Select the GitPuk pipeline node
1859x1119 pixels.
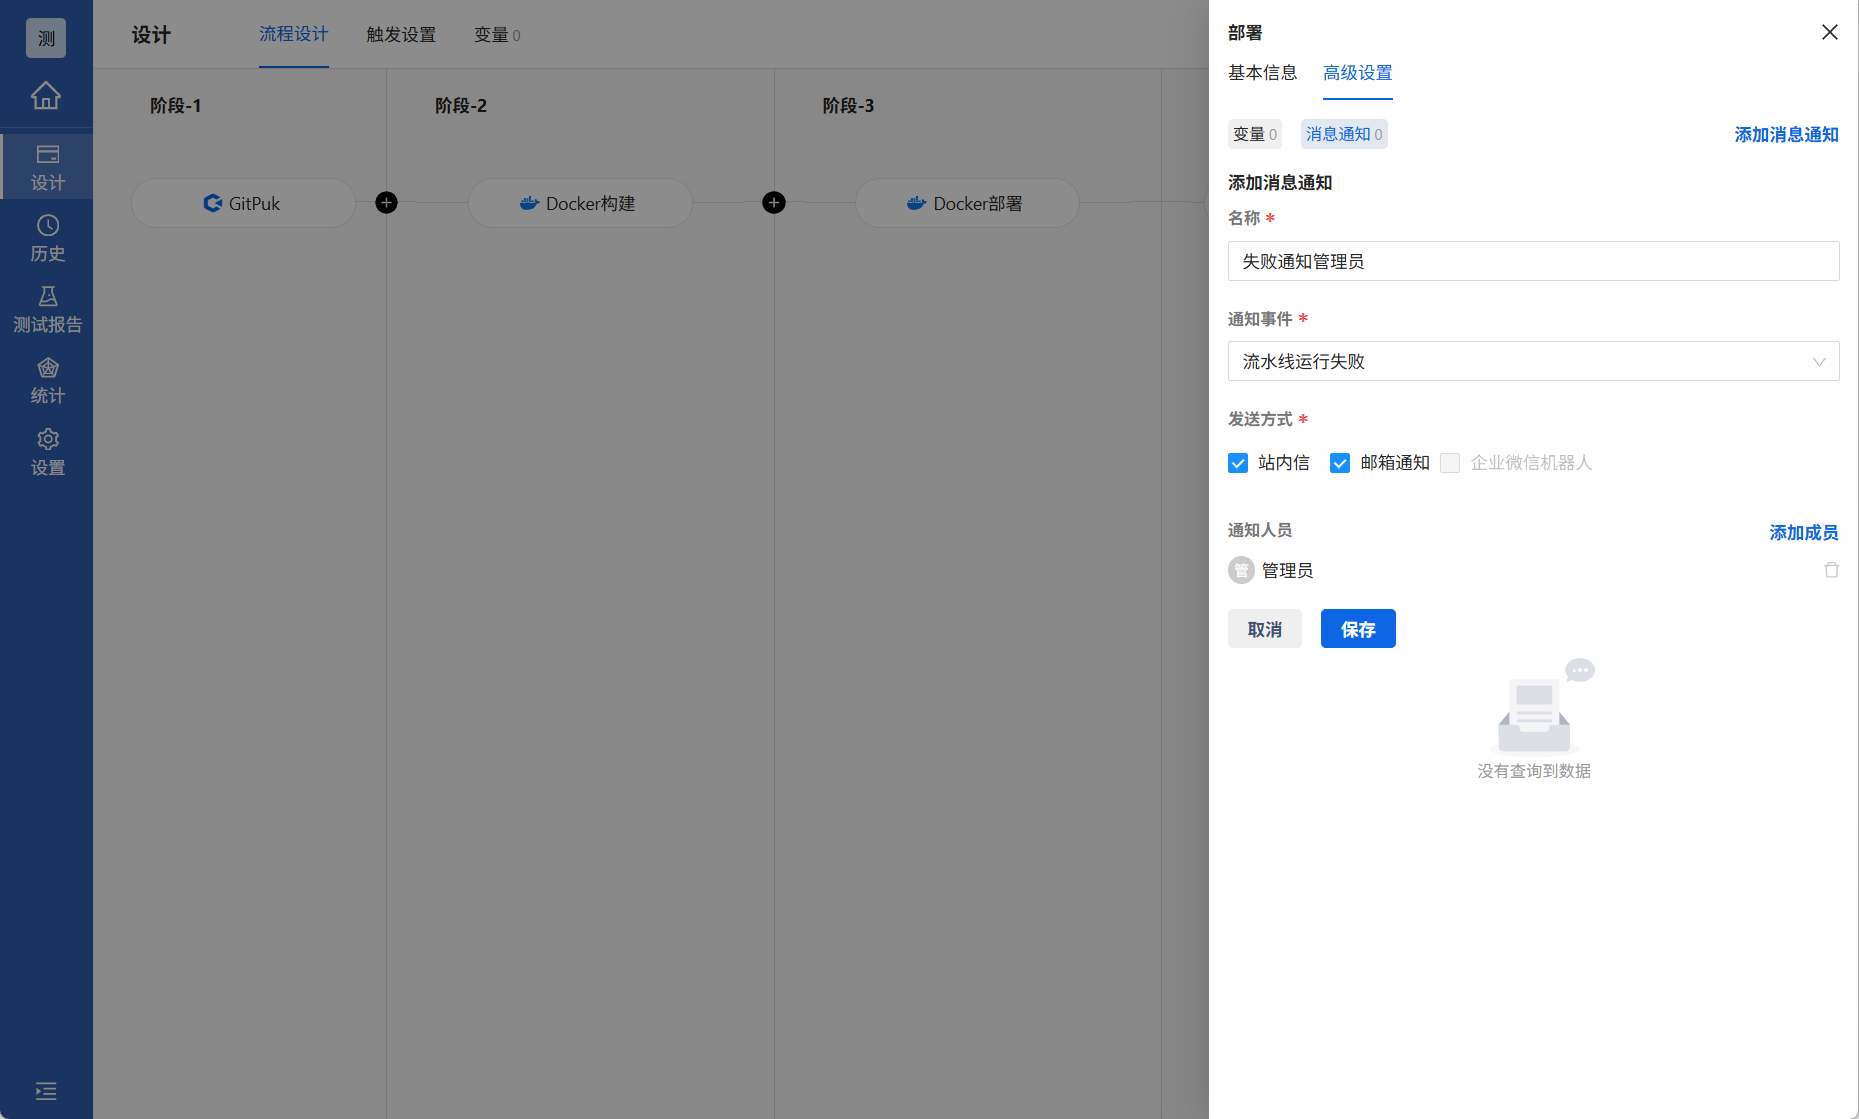pos(243,203)
